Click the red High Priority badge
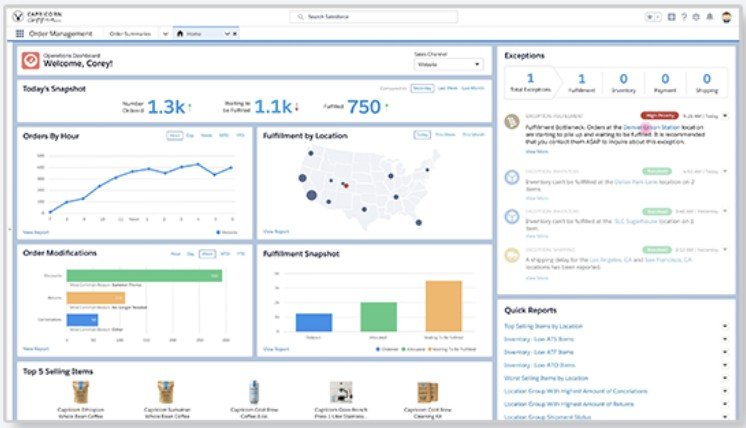The height and width of the screenshot is (428, 746). tap(659, 116)
